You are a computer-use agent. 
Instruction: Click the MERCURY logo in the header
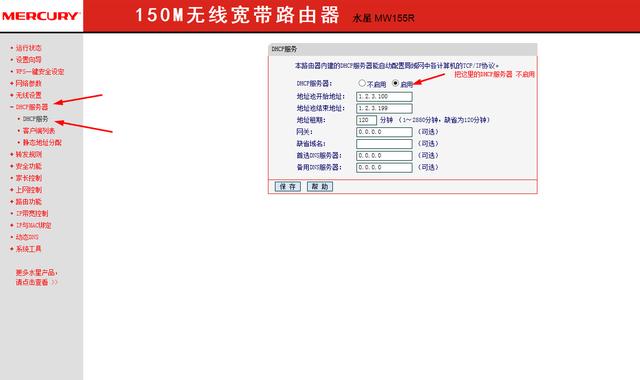(40, 16)
